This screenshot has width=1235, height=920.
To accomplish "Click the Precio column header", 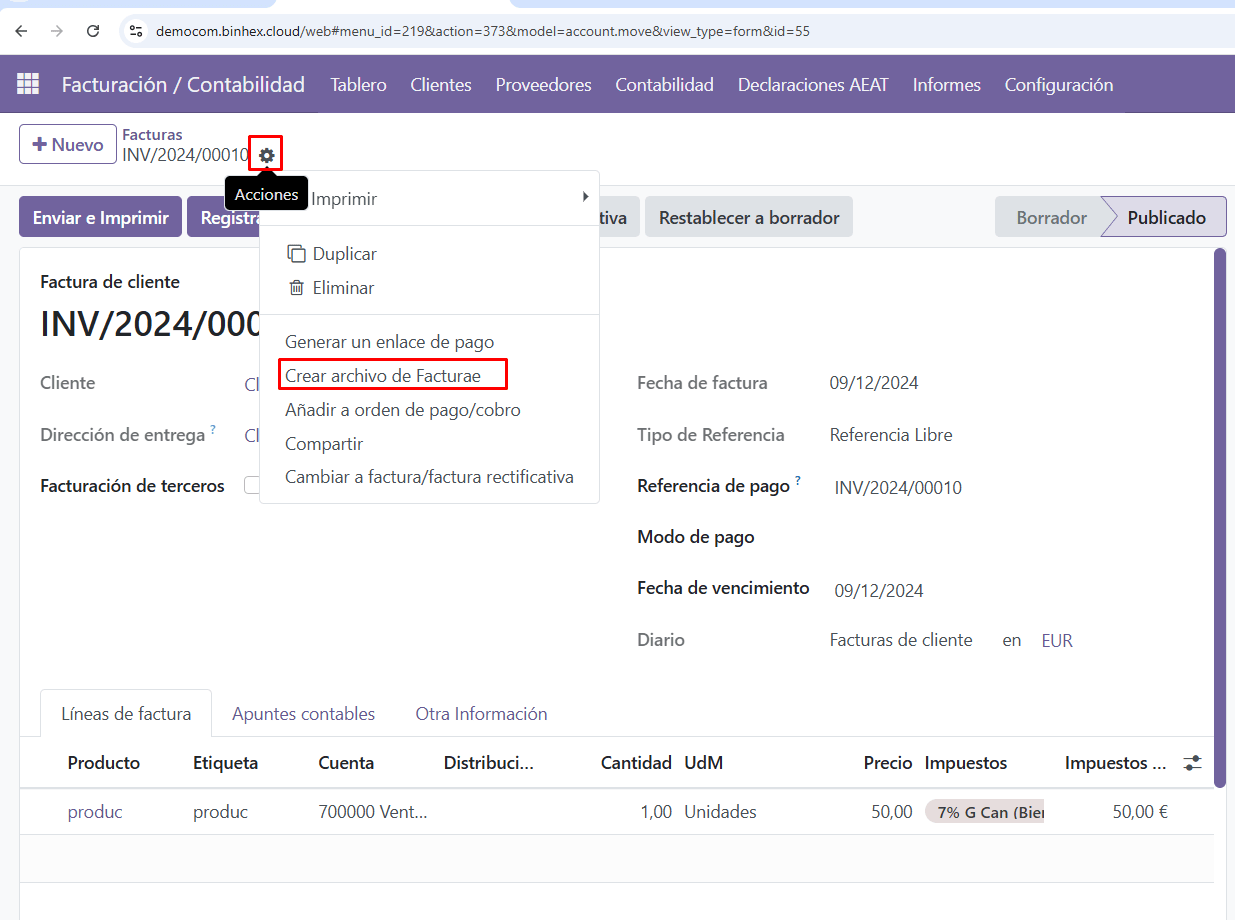I will (888, 763).
